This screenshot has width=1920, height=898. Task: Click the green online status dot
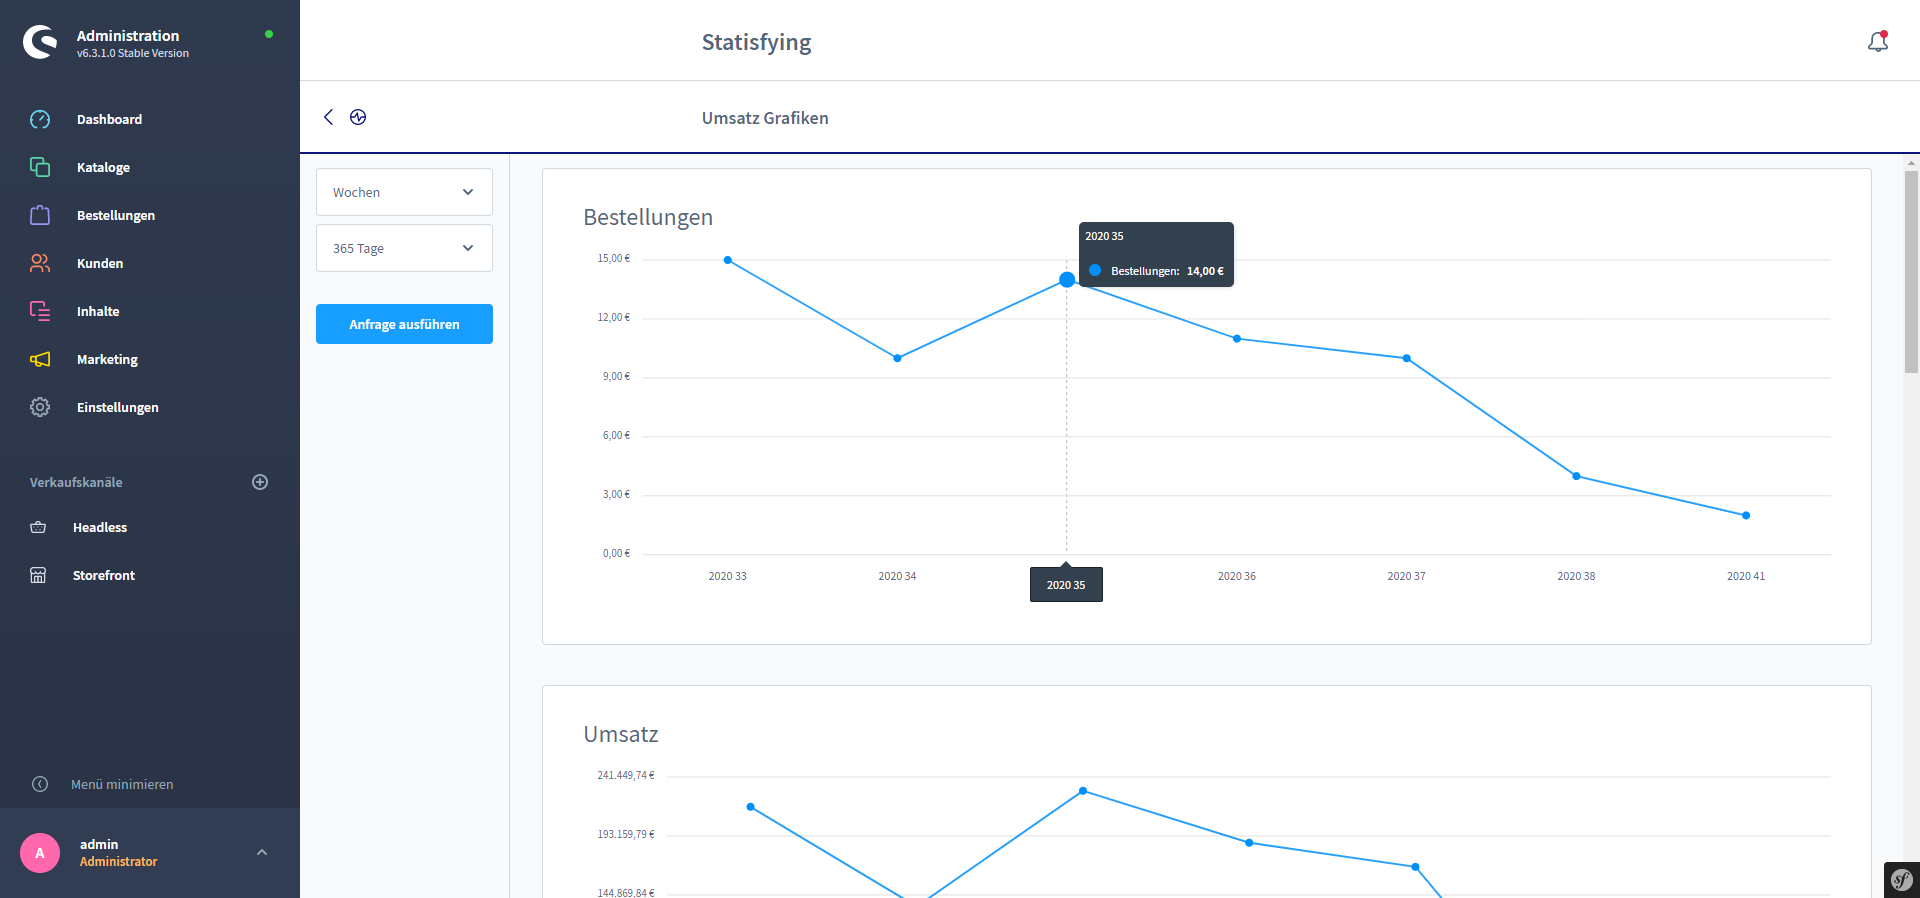tap(269, 34)
